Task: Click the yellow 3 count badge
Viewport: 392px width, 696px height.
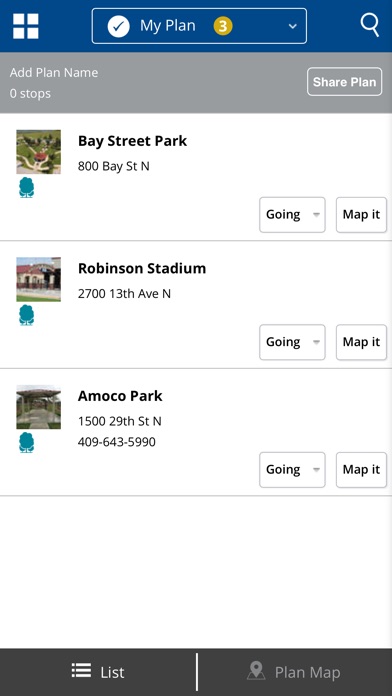Action: [x=223, y=26]
